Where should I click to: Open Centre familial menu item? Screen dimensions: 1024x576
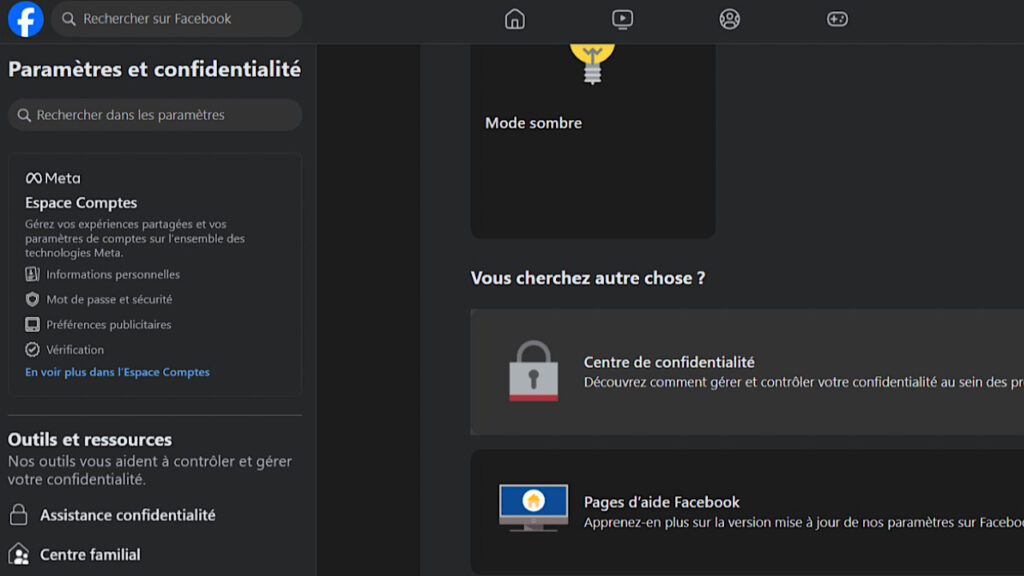(x=90, y=554)
